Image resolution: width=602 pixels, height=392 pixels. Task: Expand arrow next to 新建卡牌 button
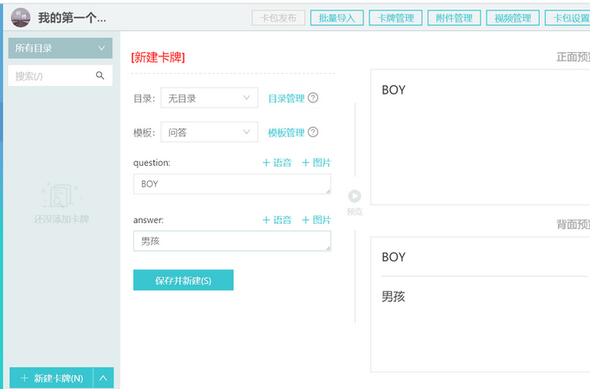(103, 378)
